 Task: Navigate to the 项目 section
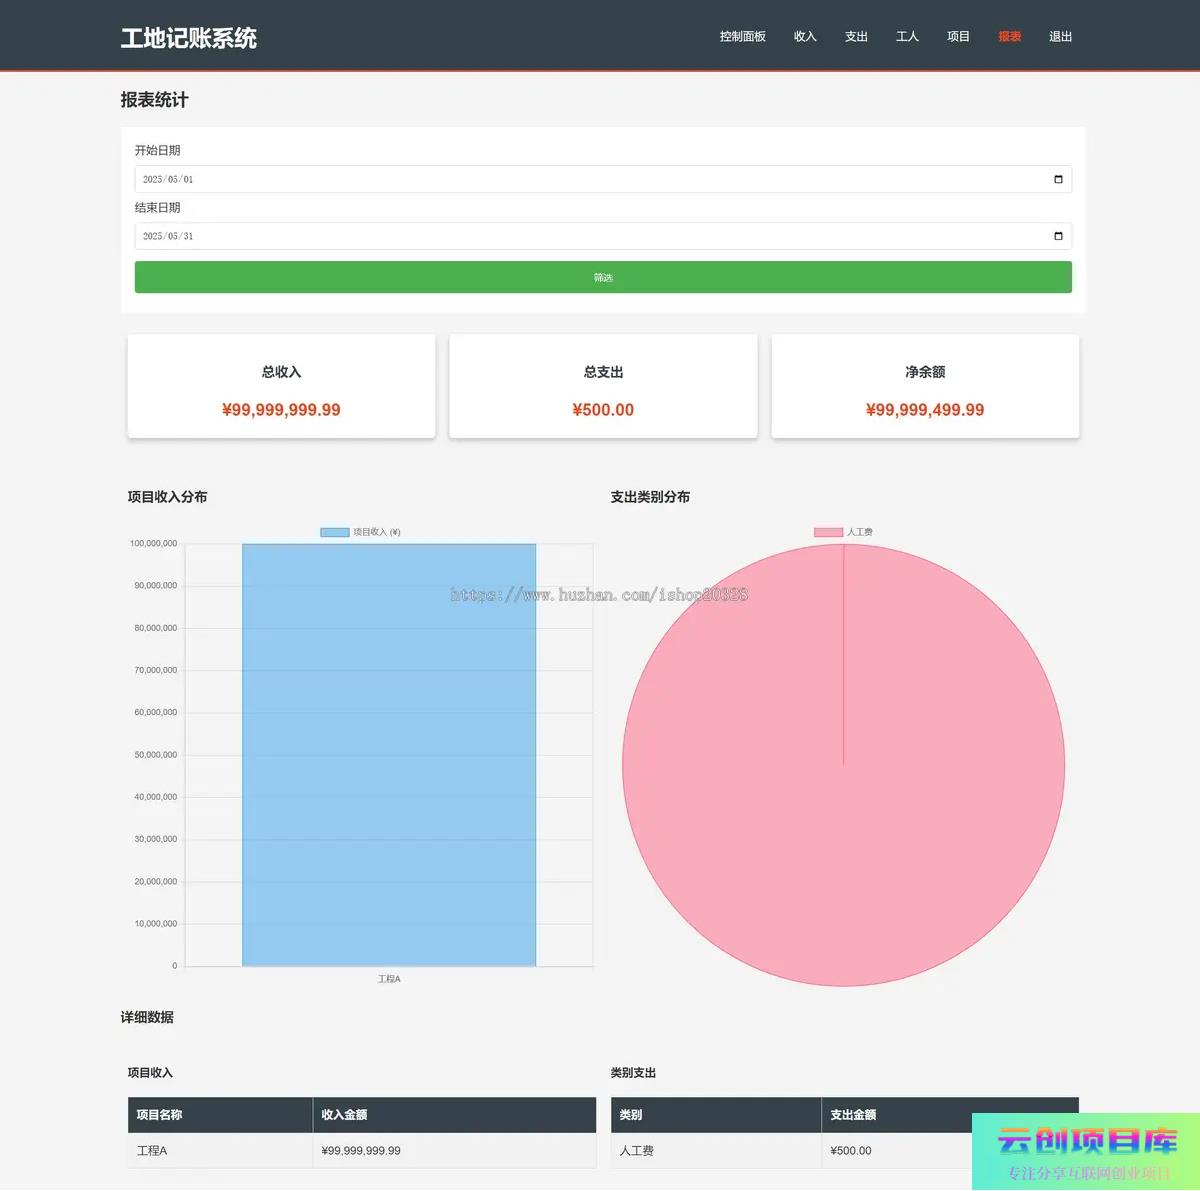(x=958, y=37)
